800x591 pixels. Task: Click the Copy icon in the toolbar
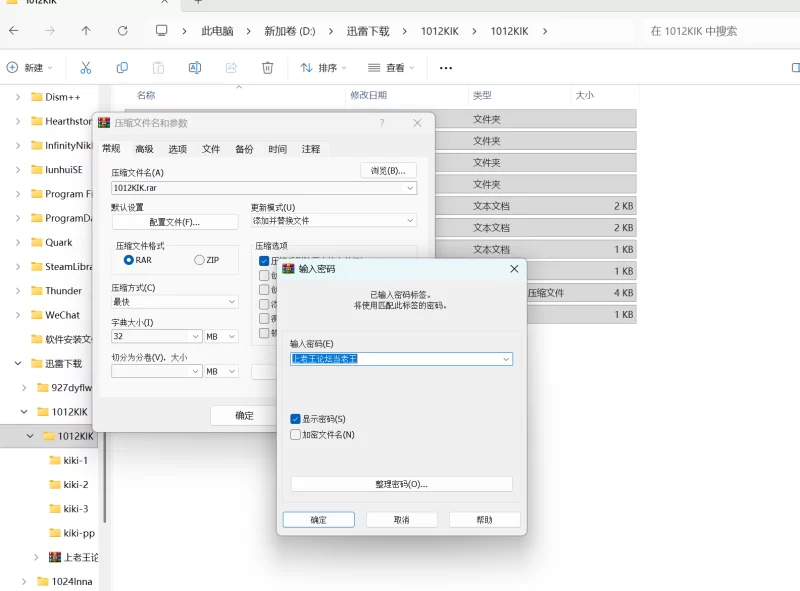tap(122, 67)
